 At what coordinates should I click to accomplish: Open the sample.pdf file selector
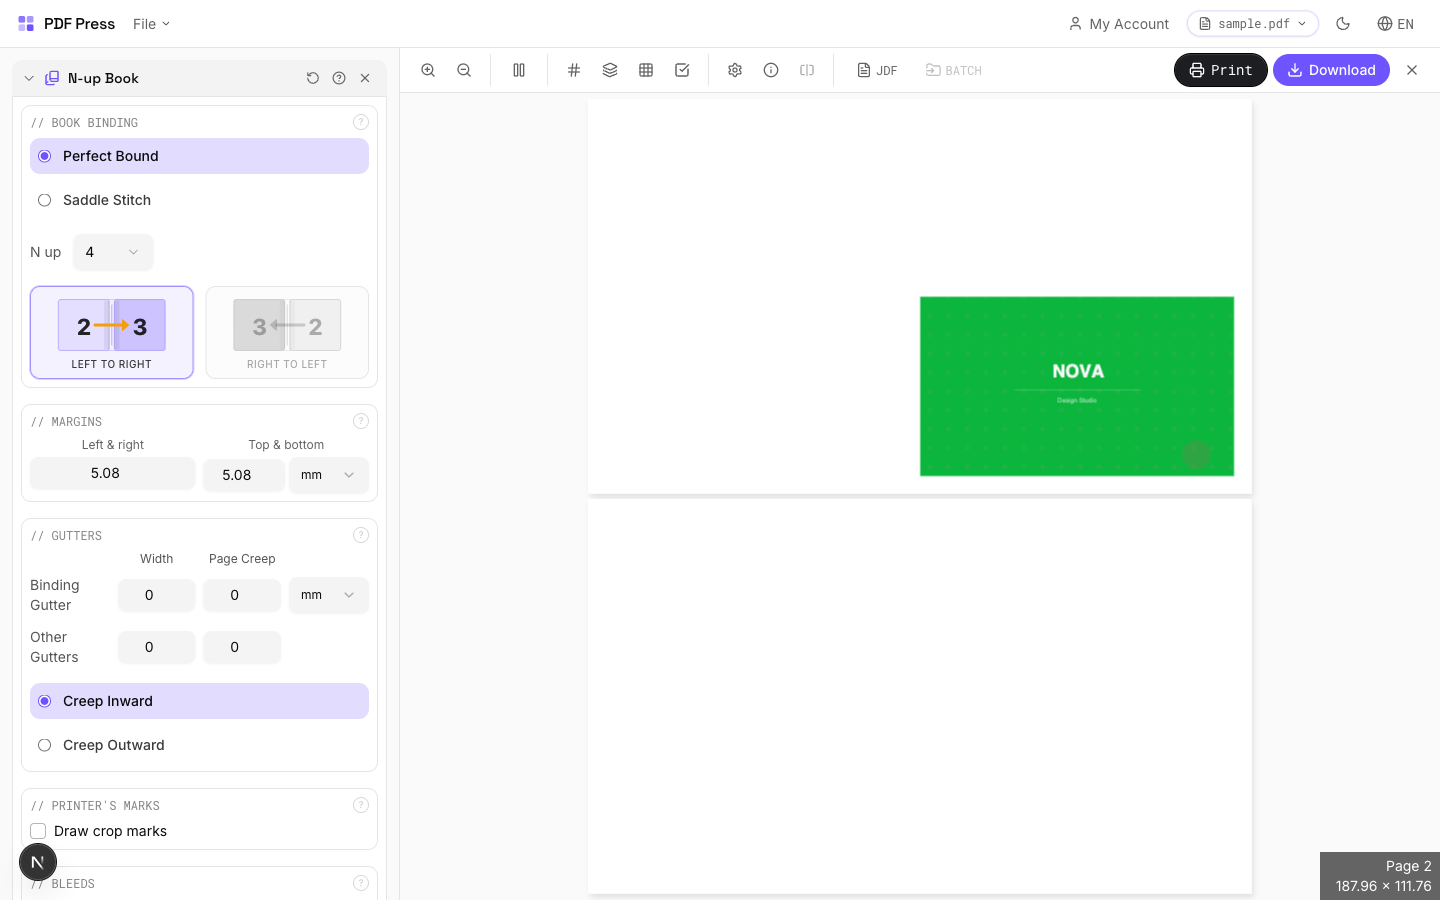pyautogui.click(x=1252, y=23)
